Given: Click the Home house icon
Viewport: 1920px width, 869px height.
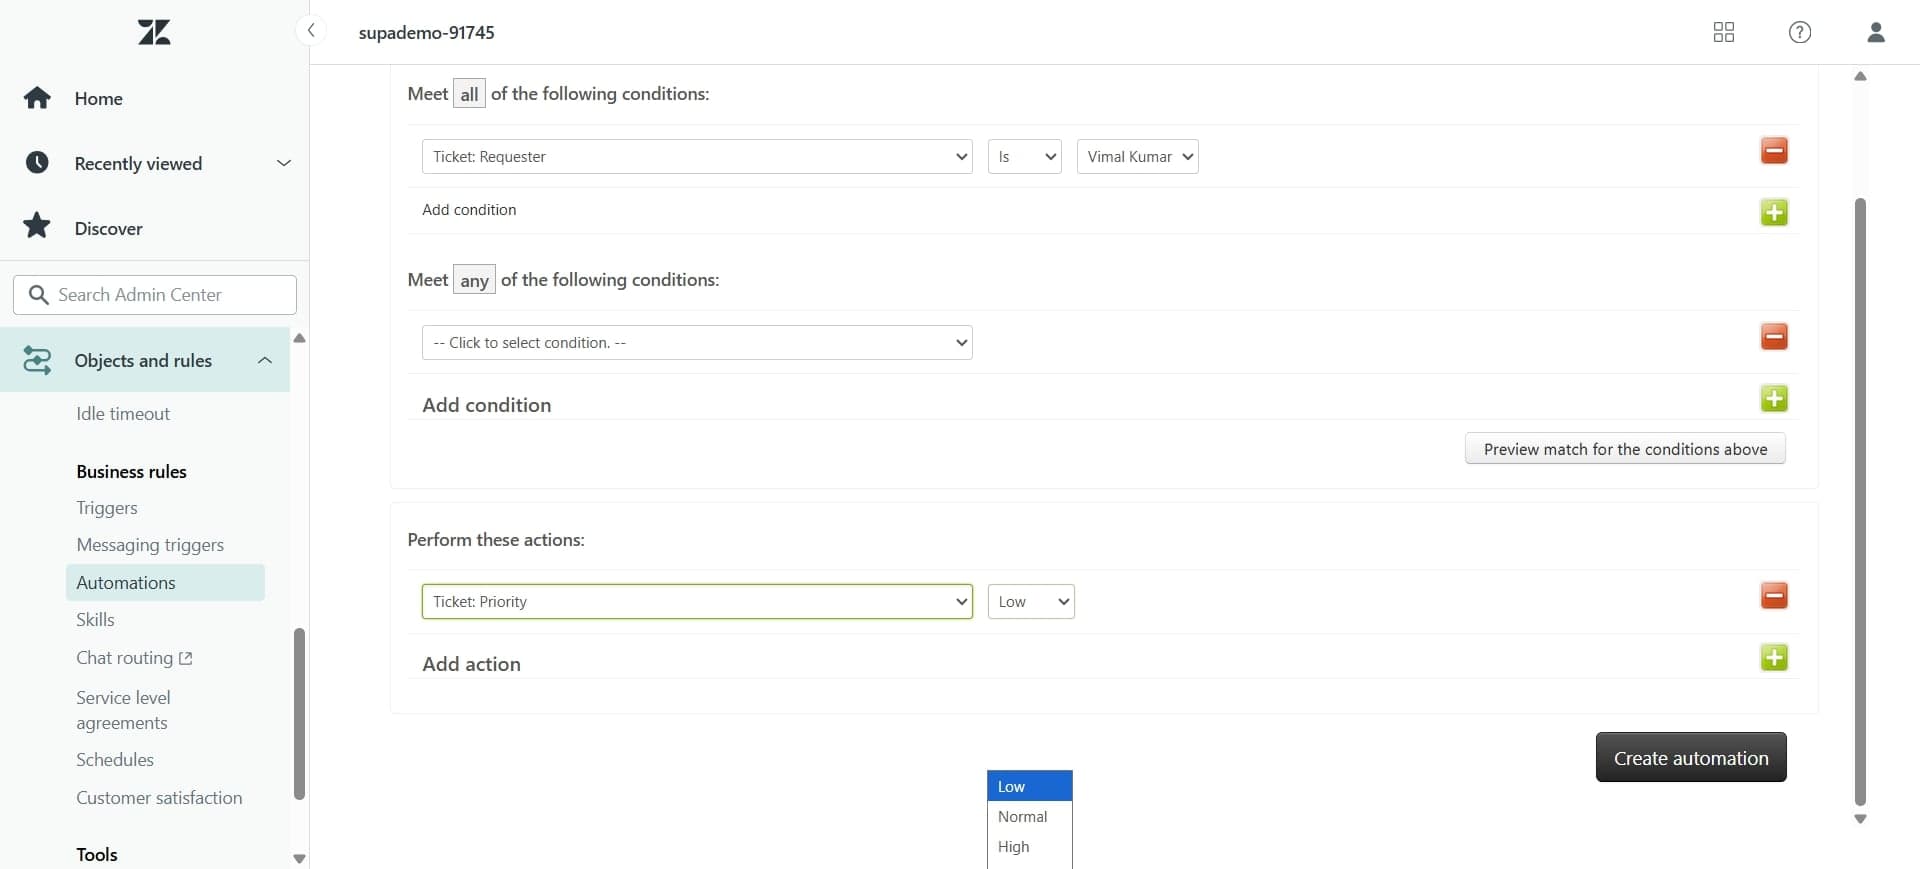Looking at the screenshot, I should point(37,98).
